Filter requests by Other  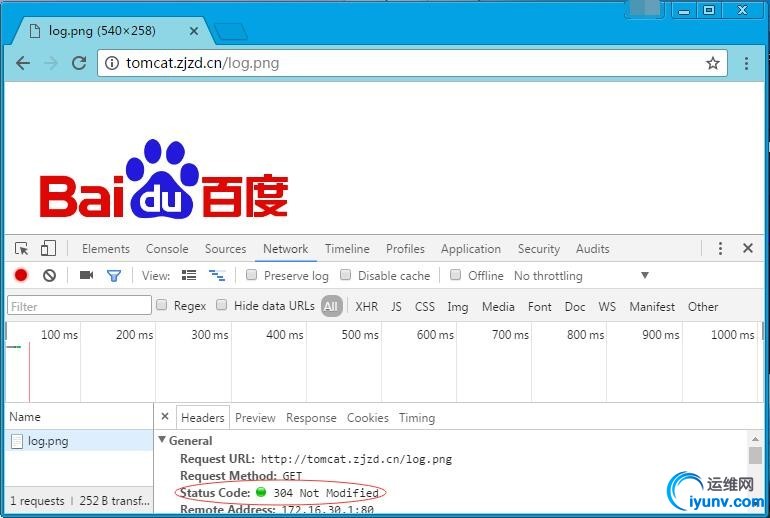(703, 306)
